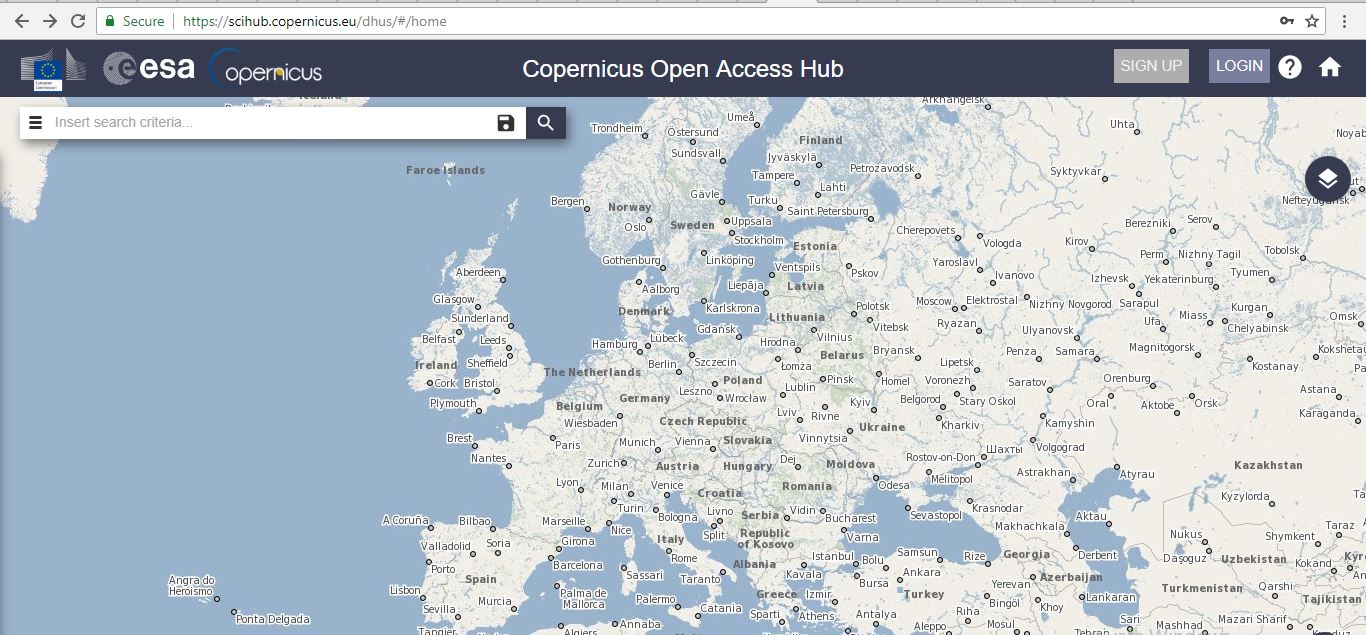Click the Copernicus logo
Image resolution: width=1366 pixels, height=635 pixels.
(266, 69)
